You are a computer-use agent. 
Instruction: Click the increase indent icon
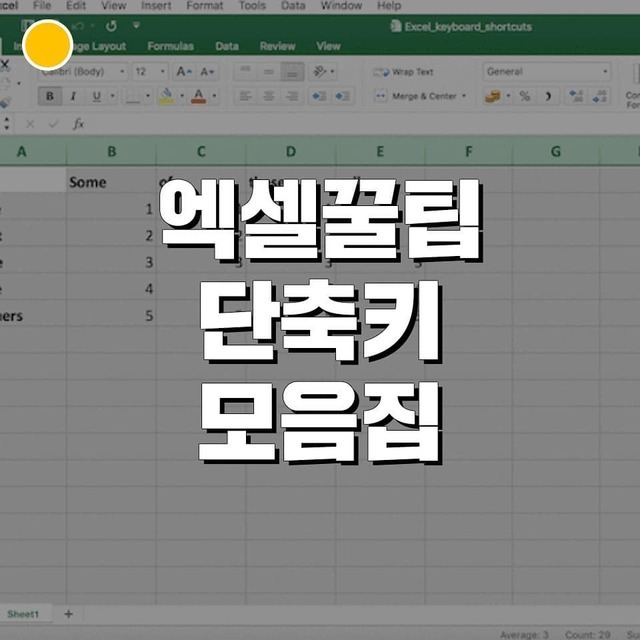pos(344,97)
